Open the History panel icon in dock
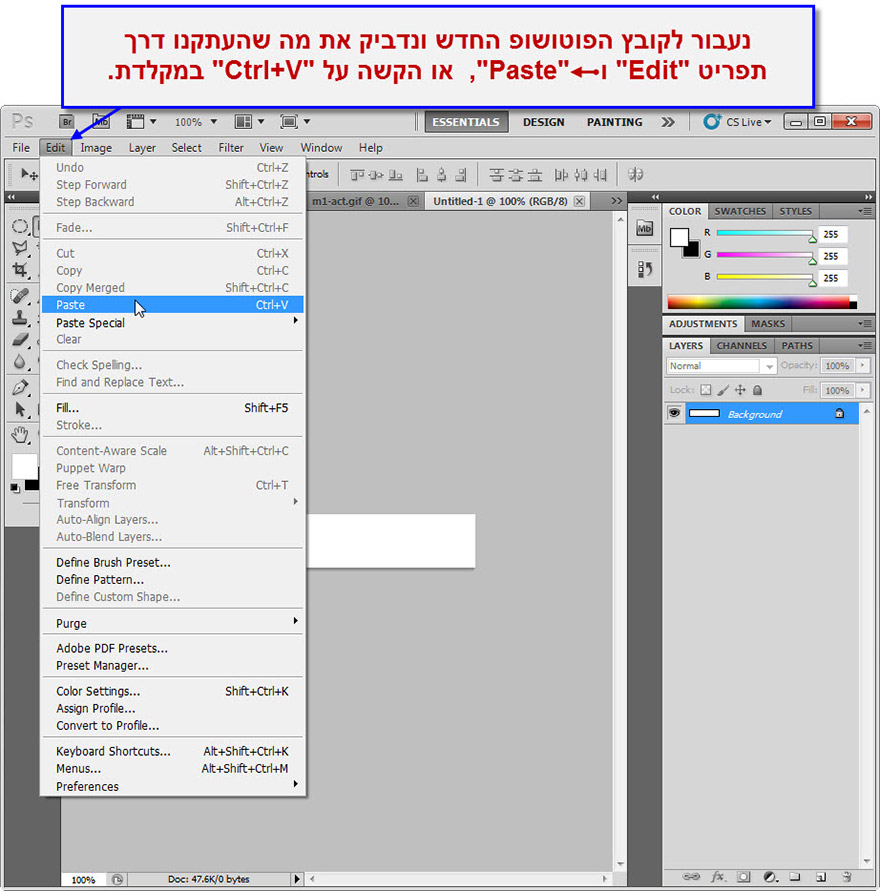880x891 pixels. click(645, 269)
